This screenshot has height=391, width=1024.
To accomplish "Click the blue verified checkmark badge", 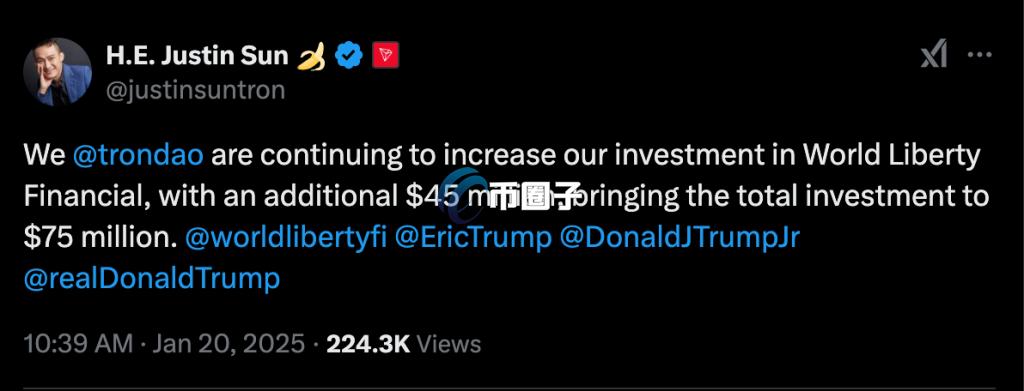I will pos(349,57).
